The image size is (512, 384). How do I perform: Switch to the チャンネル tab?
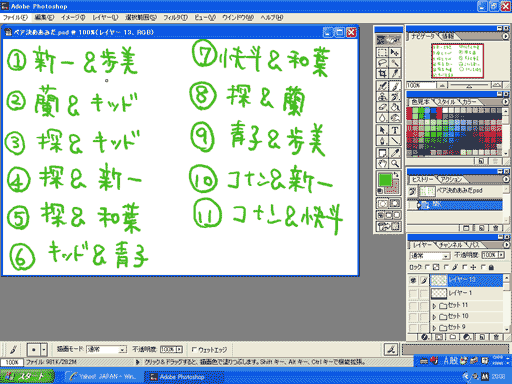[450, 245]
